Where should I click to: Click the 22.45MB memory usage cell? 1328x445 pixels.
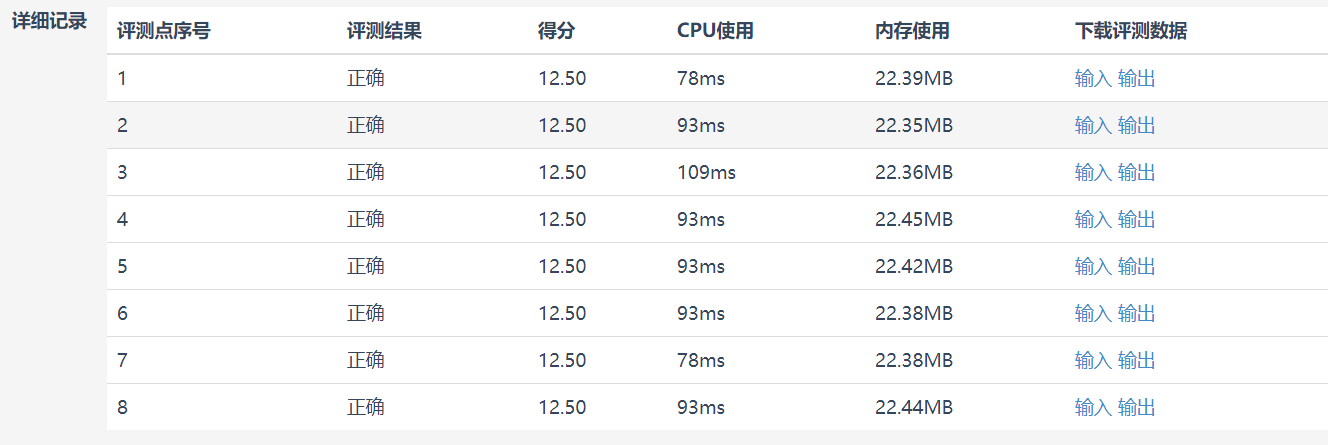913,219
